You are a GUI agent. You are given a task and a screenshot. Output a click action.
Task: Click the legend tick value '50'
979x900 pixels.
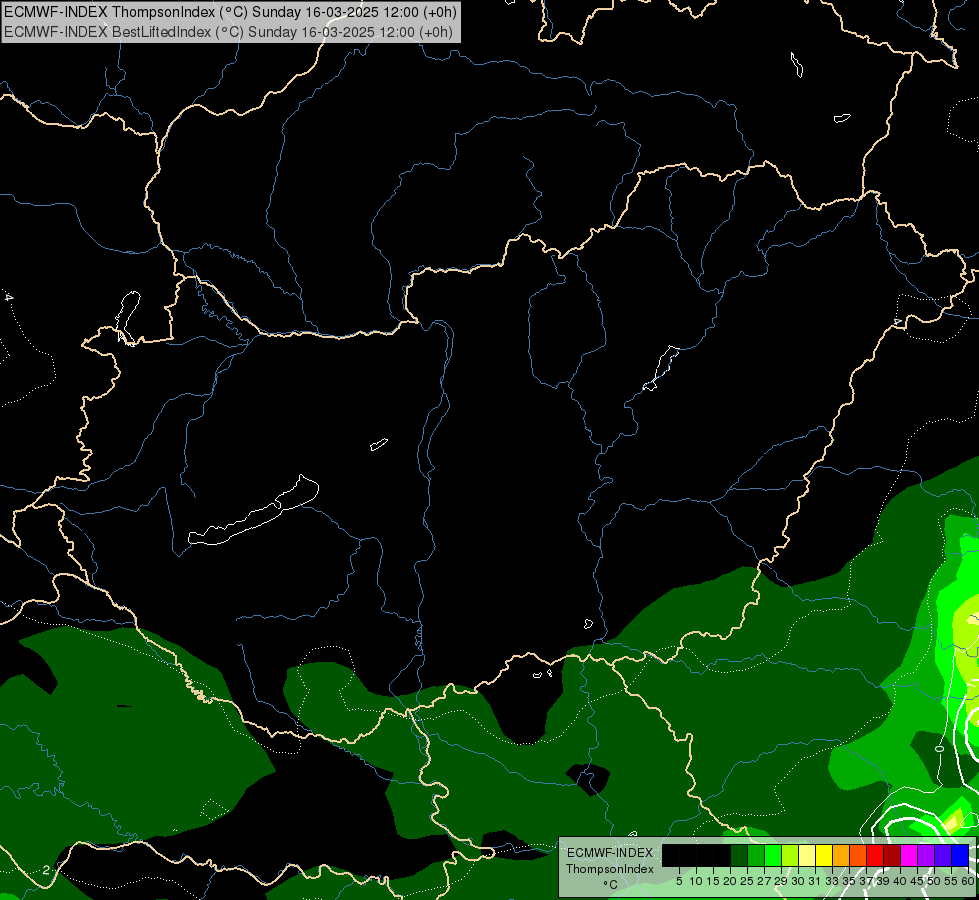click(x=934, y=881)
